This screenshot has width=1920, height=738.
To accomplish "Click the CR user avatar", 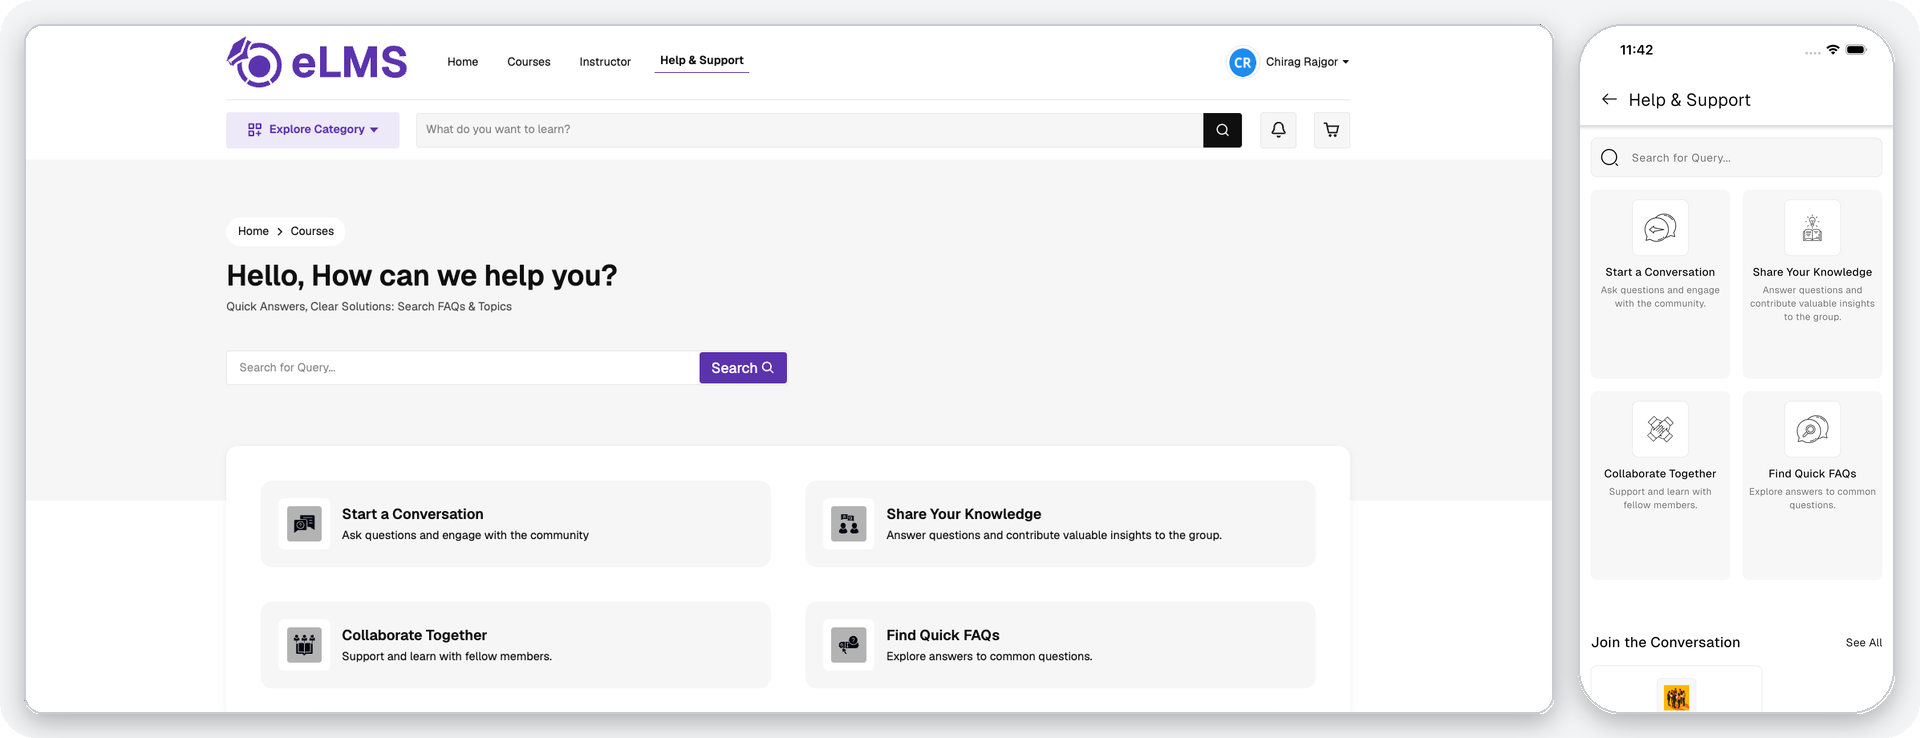I will (1242, 62).
